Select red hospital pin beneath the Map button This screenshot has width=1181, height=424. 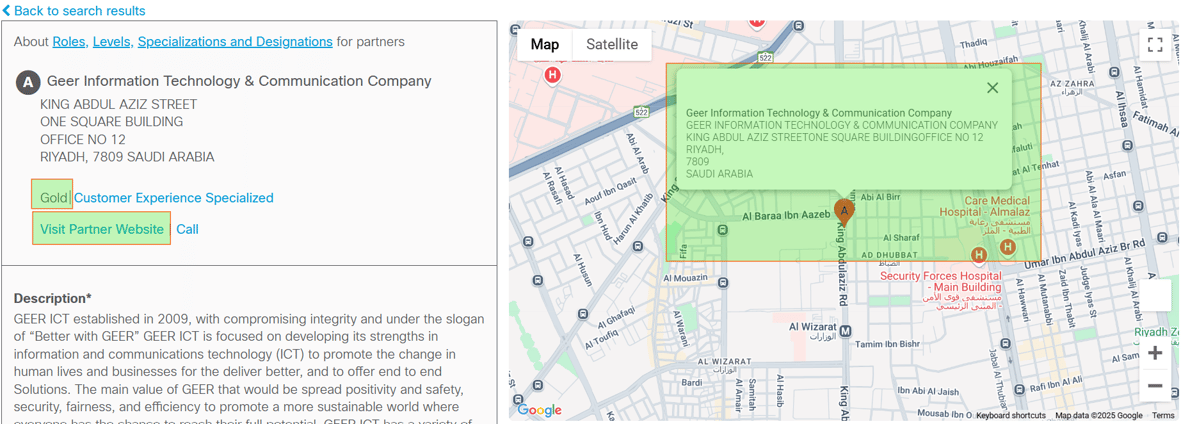(x=553, y=75)
